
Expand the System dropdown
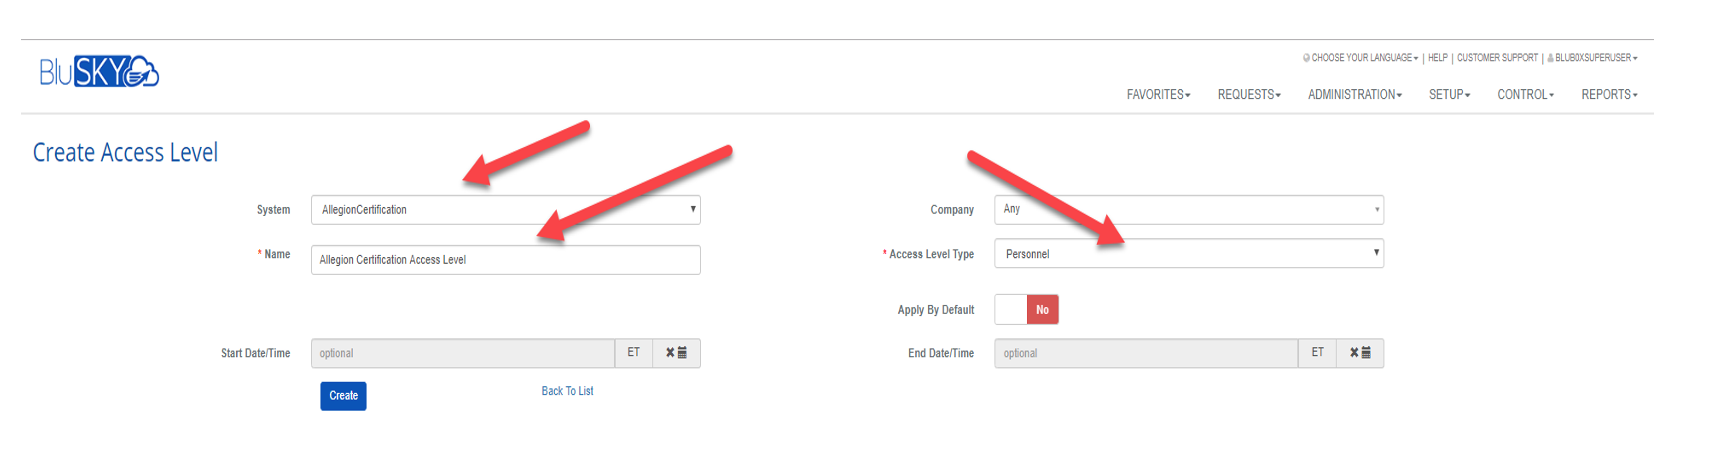(x=505, y=210)
